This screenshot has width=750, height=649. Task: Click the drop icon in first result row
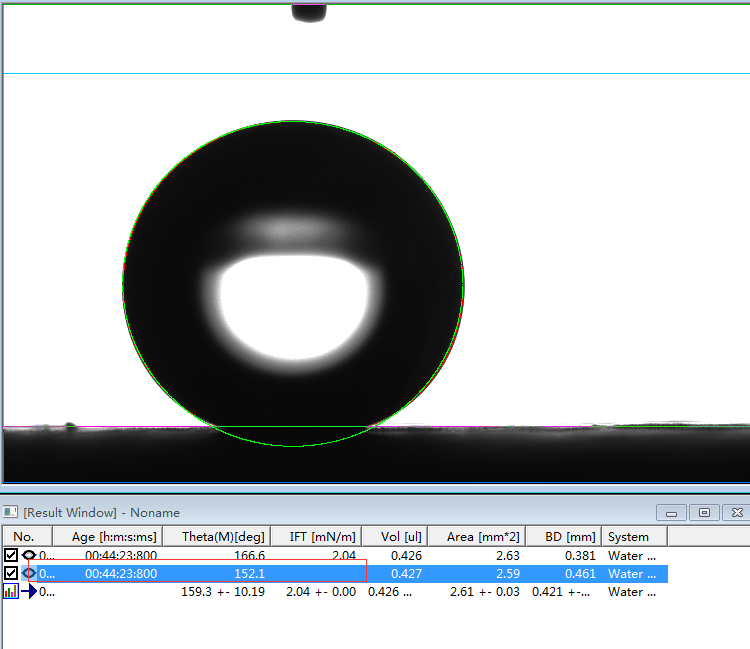(28, 555)
